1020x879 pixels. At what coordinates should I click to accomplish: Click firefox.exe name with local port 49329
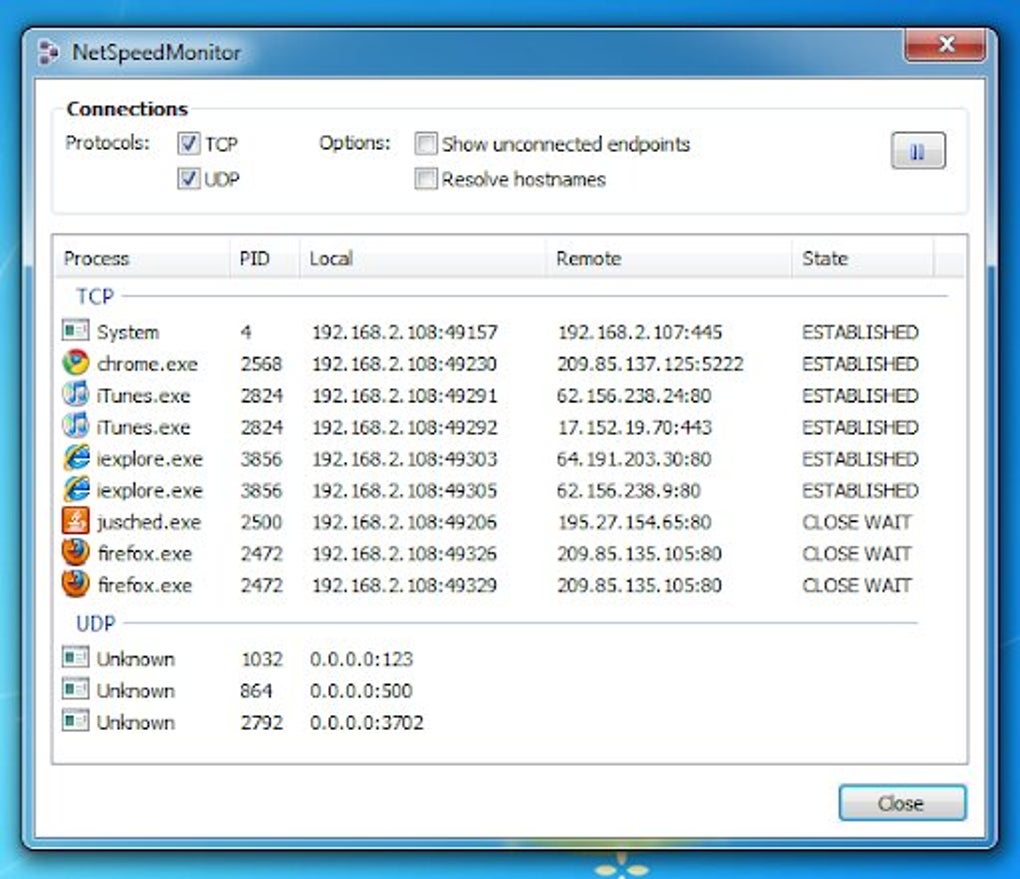tap(144, 586)
